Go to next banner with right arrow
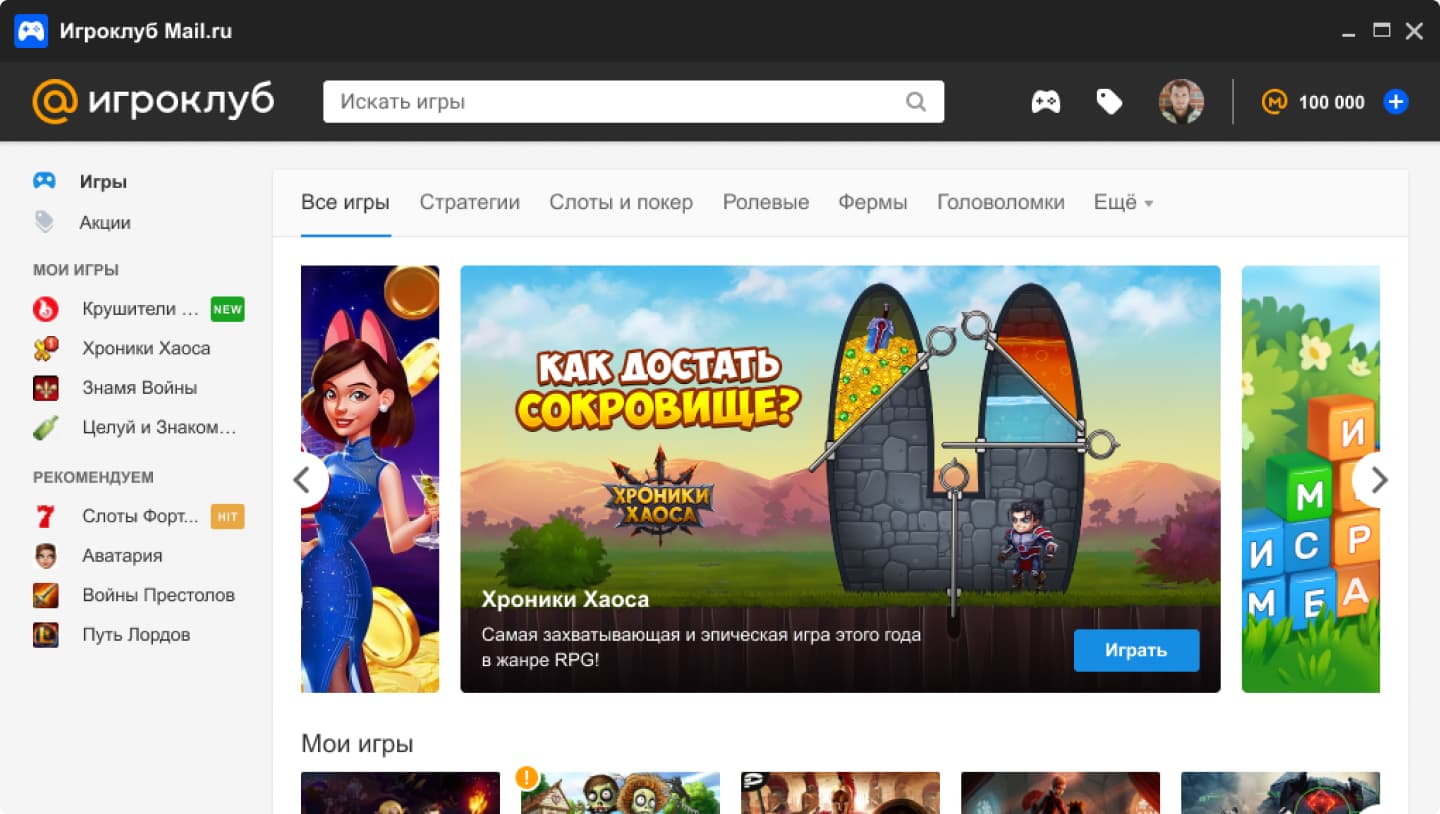Viewport: 1440px width, 814px height. click(1379, 480)
